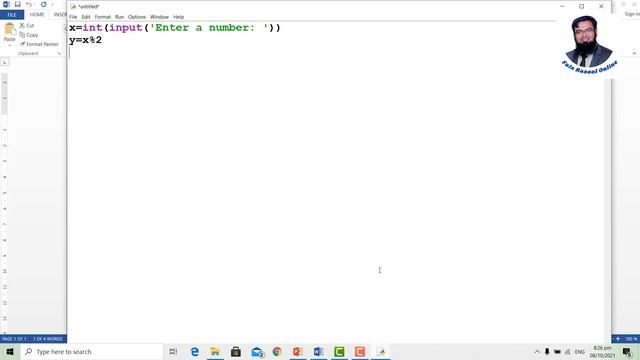Open Google Chrome from the taskbar

point(277,352)
